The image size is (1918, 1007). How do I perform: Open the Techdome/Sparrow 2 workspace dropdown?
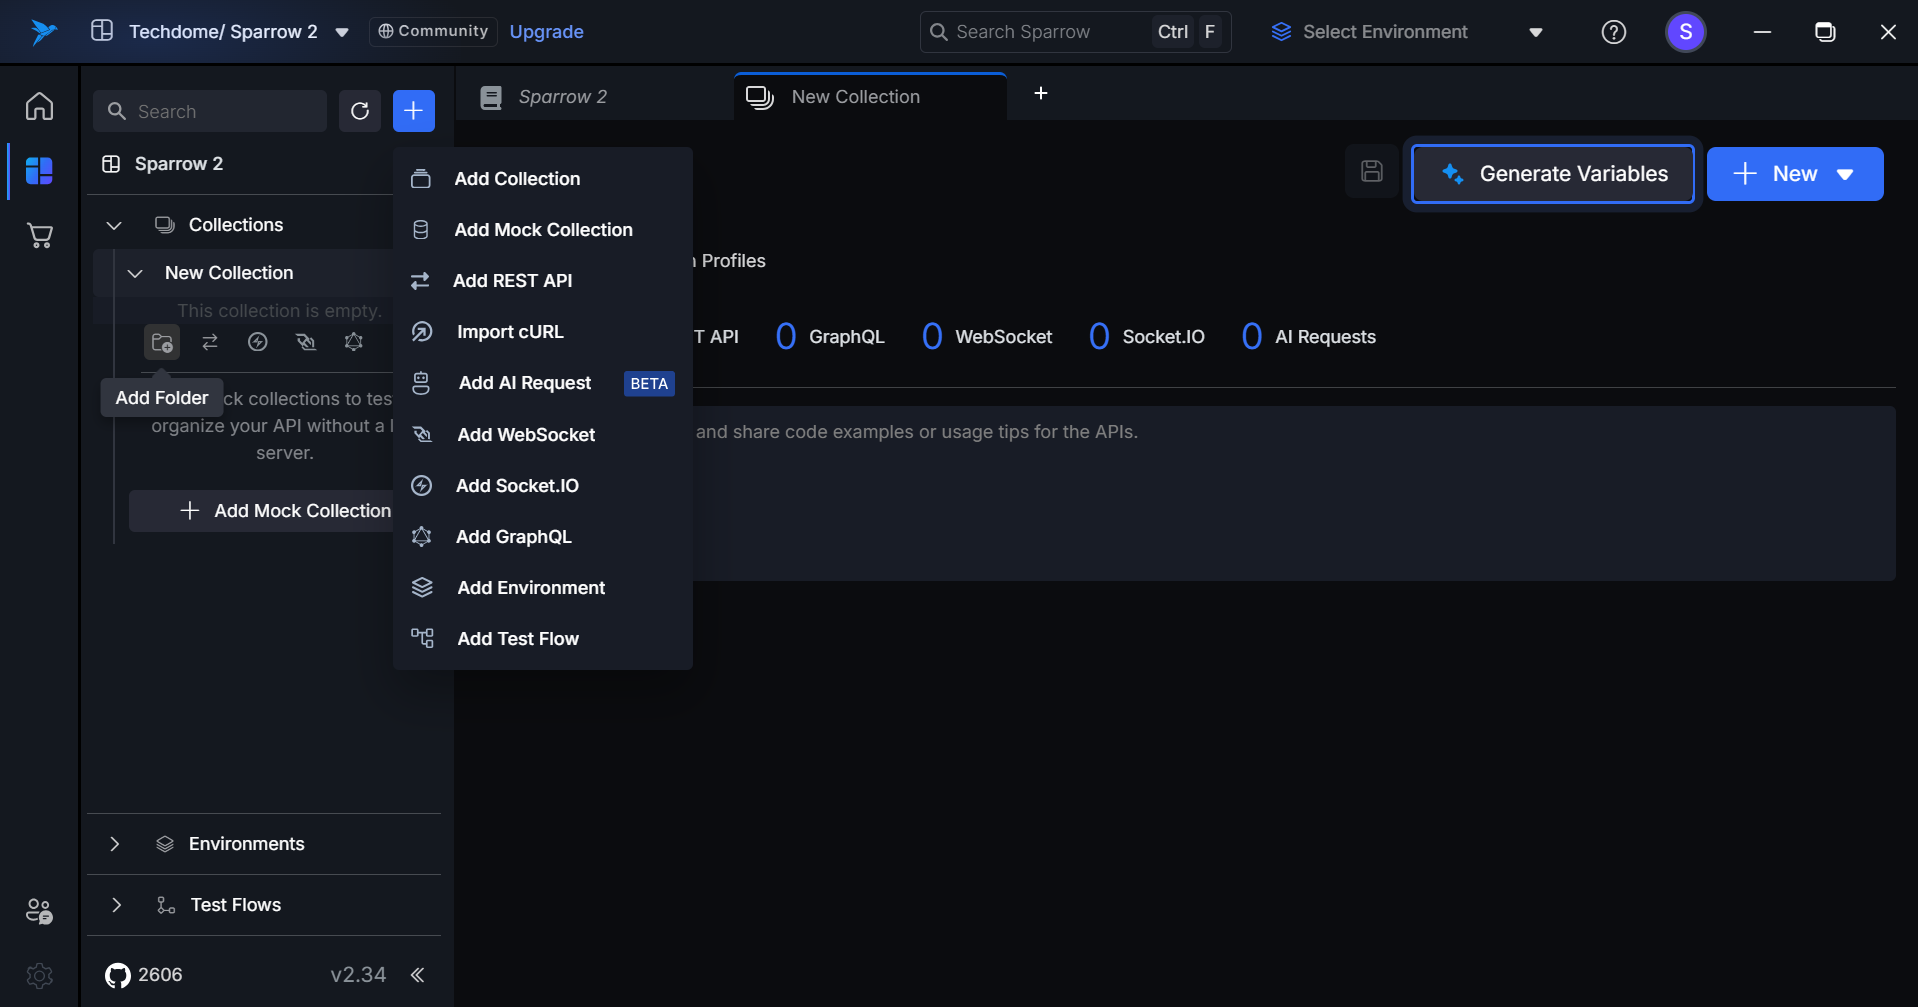[x=341, y=32]
